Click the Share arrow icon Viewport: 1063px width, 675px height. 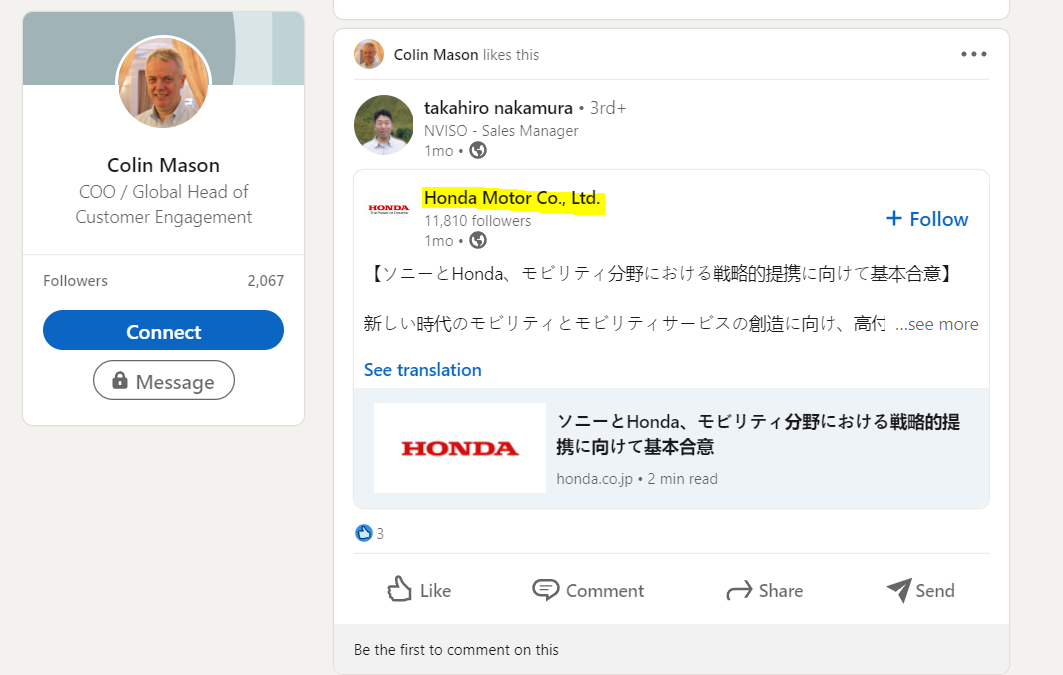click(739, 591)
